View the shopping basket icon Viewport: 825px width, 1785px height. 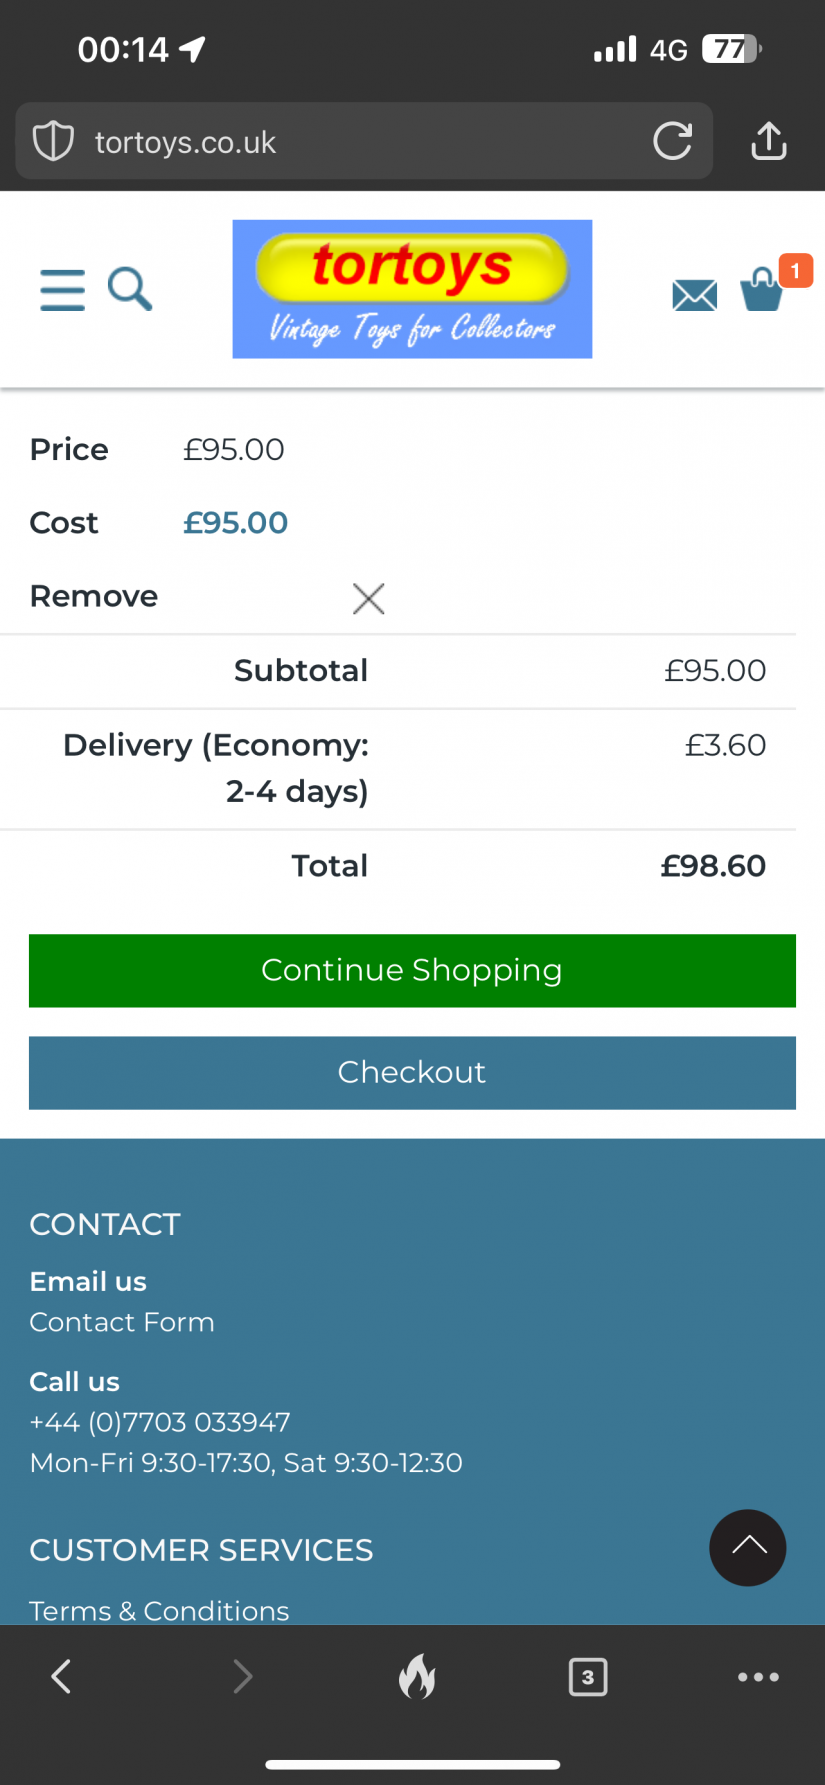(762, 291)
